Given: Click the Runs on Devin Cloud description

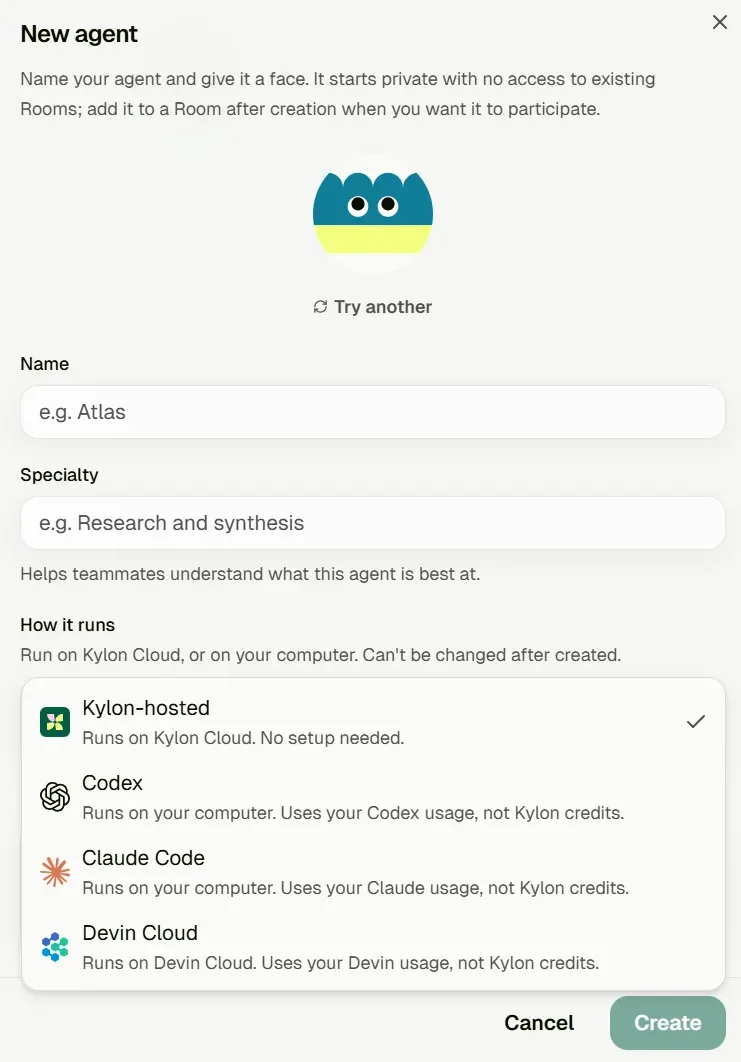Looking at the screenshot, I should (341, 963).
